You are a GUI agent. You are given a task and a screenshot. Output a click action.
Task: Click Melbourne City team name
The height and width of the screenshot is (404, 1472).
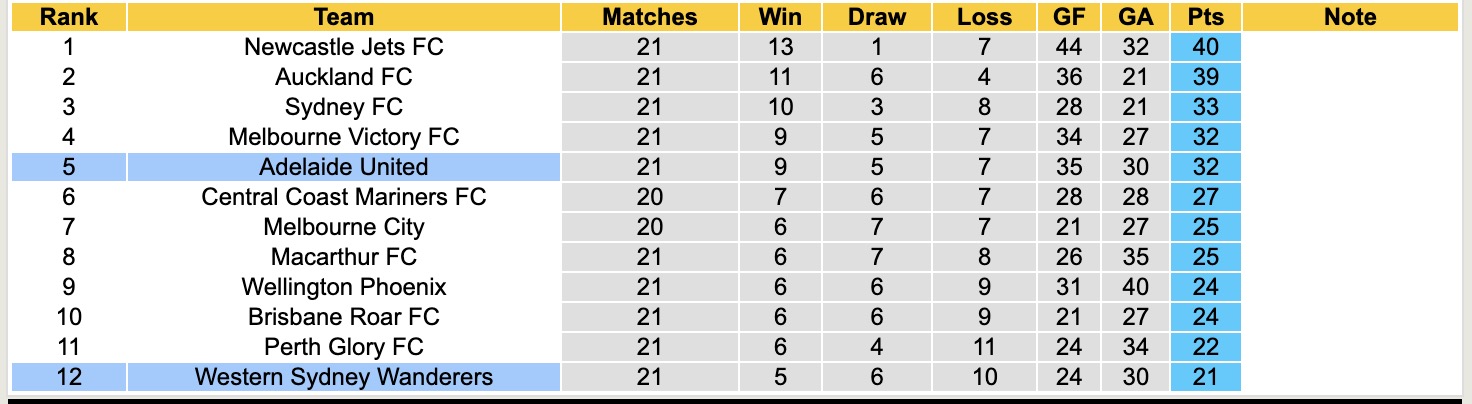click(x=343, y=227)
